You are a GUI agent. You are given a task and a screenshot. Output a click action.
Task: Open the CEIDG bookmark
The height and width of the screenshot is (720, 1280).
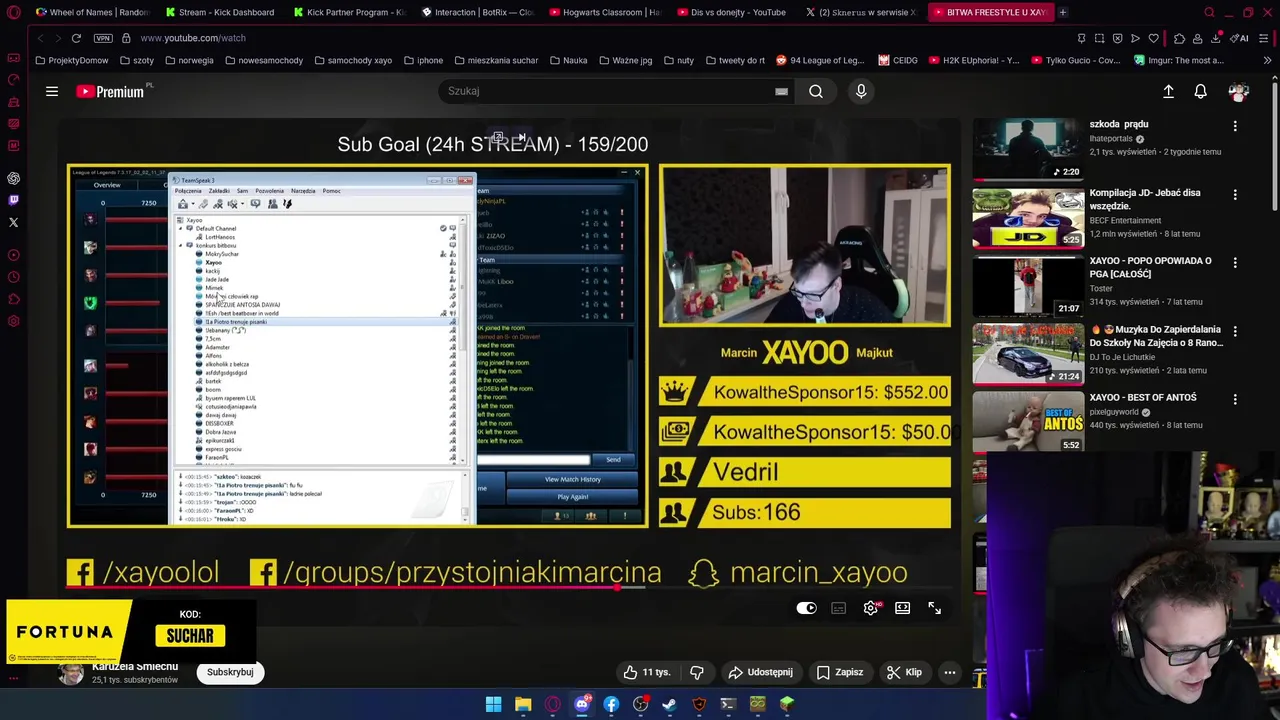(898, 60)
